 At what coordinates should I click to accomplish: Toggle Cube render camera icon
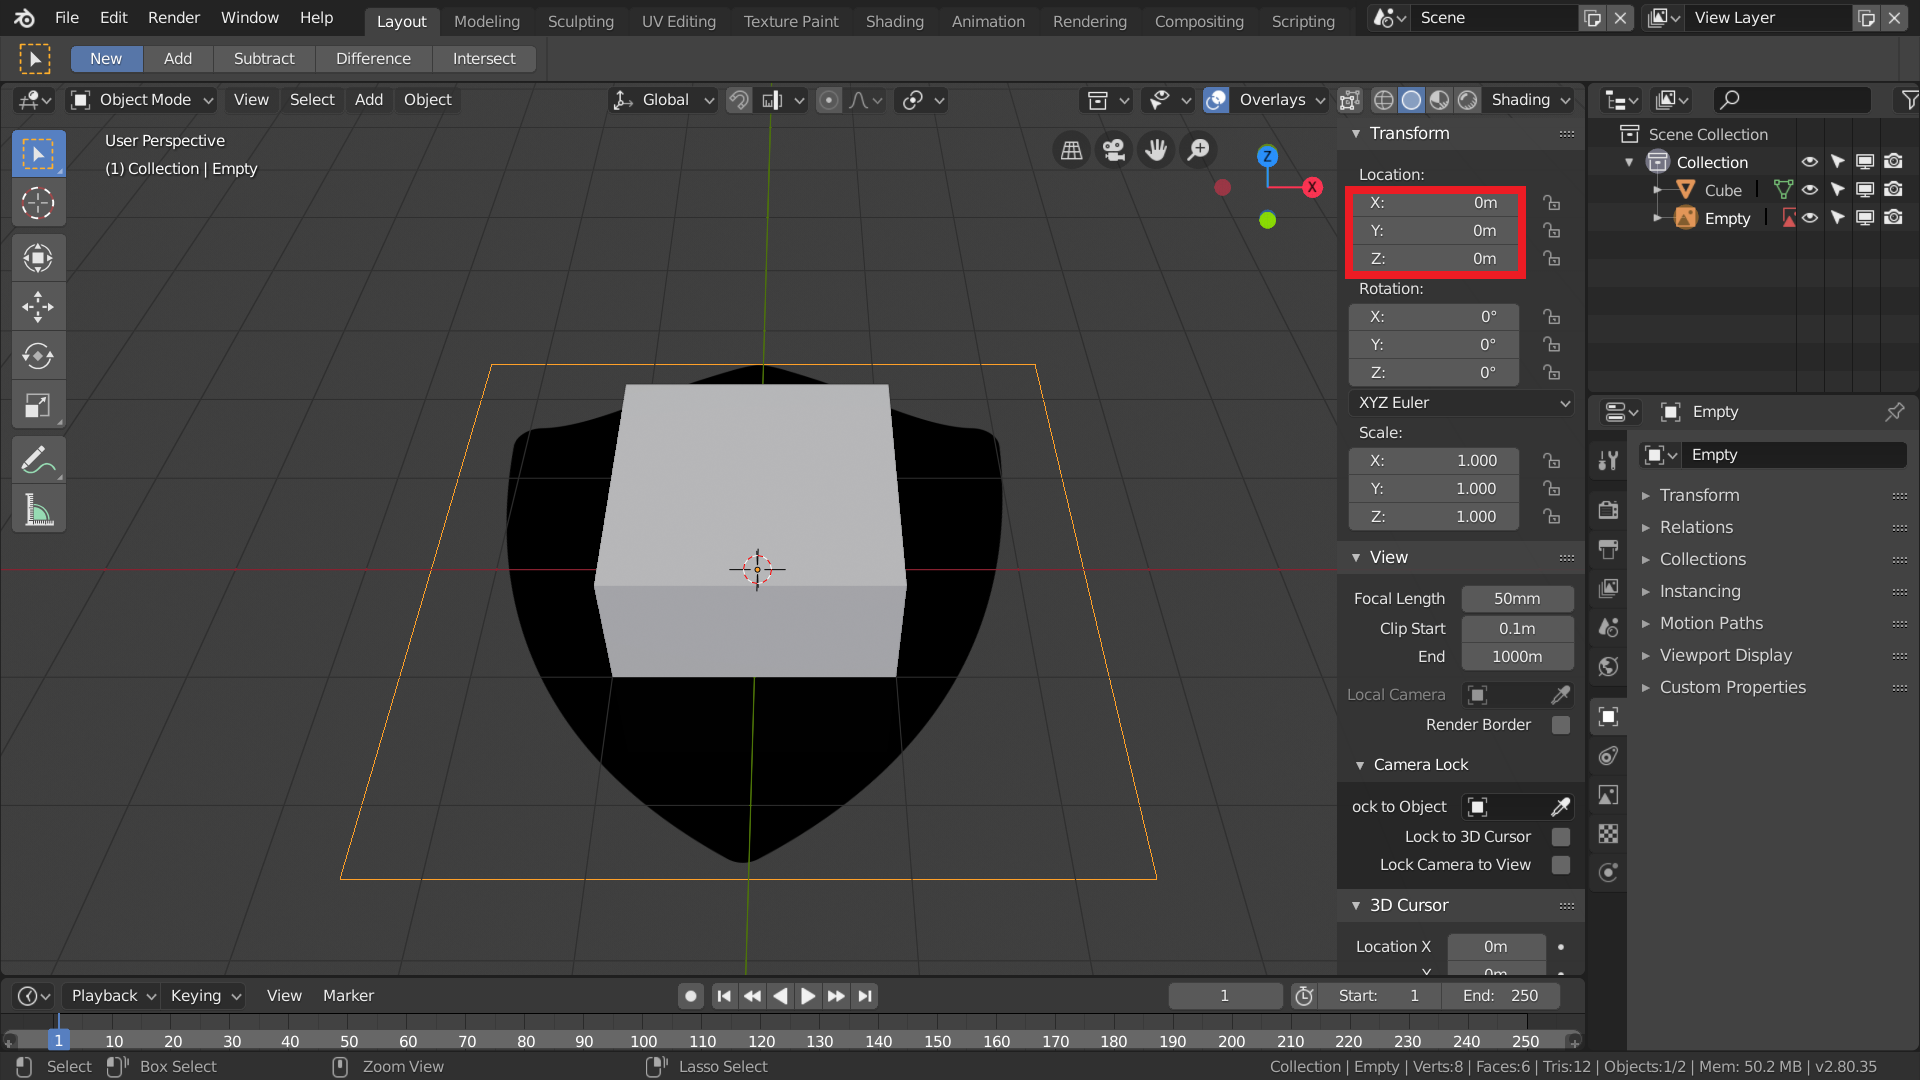(x=1893, y=190)
